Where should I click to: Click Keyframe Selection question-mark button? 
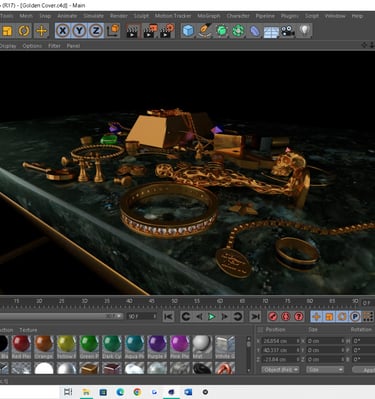tap(299, 316)
